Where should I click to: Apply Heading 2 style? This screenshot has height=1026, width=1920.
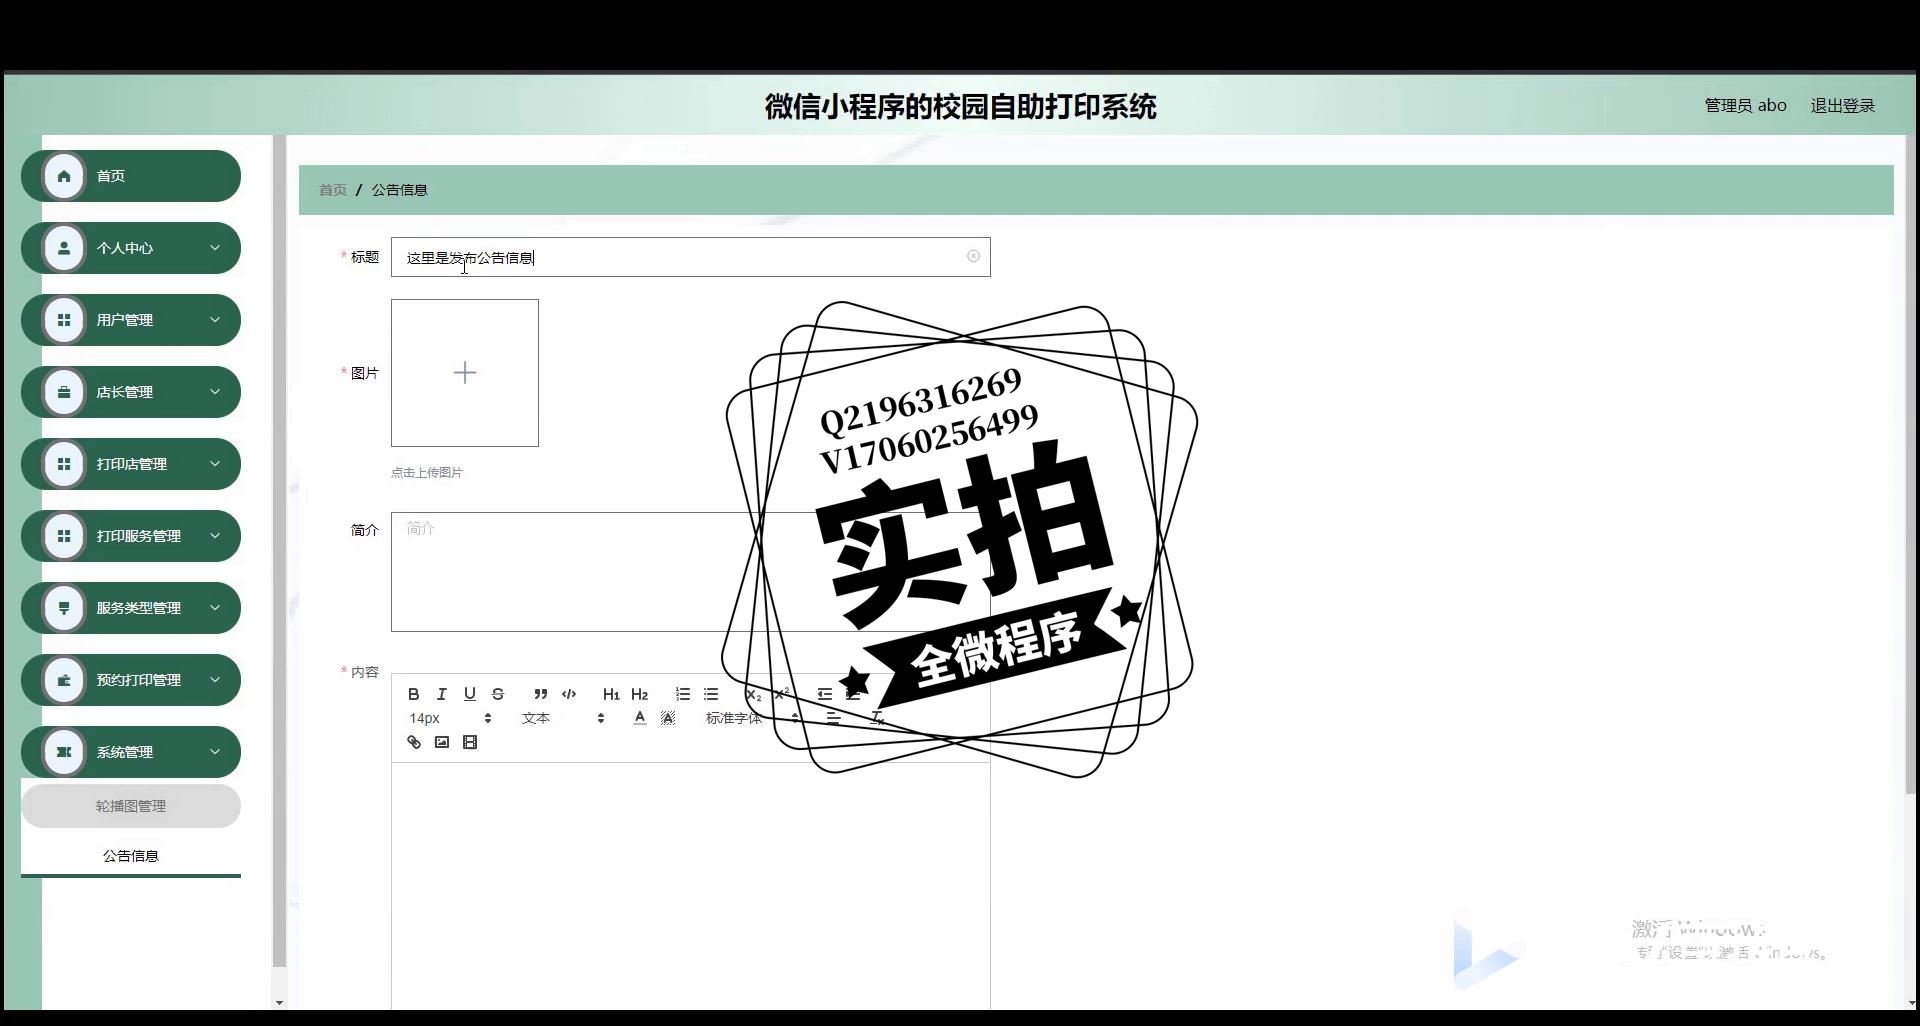640,694
